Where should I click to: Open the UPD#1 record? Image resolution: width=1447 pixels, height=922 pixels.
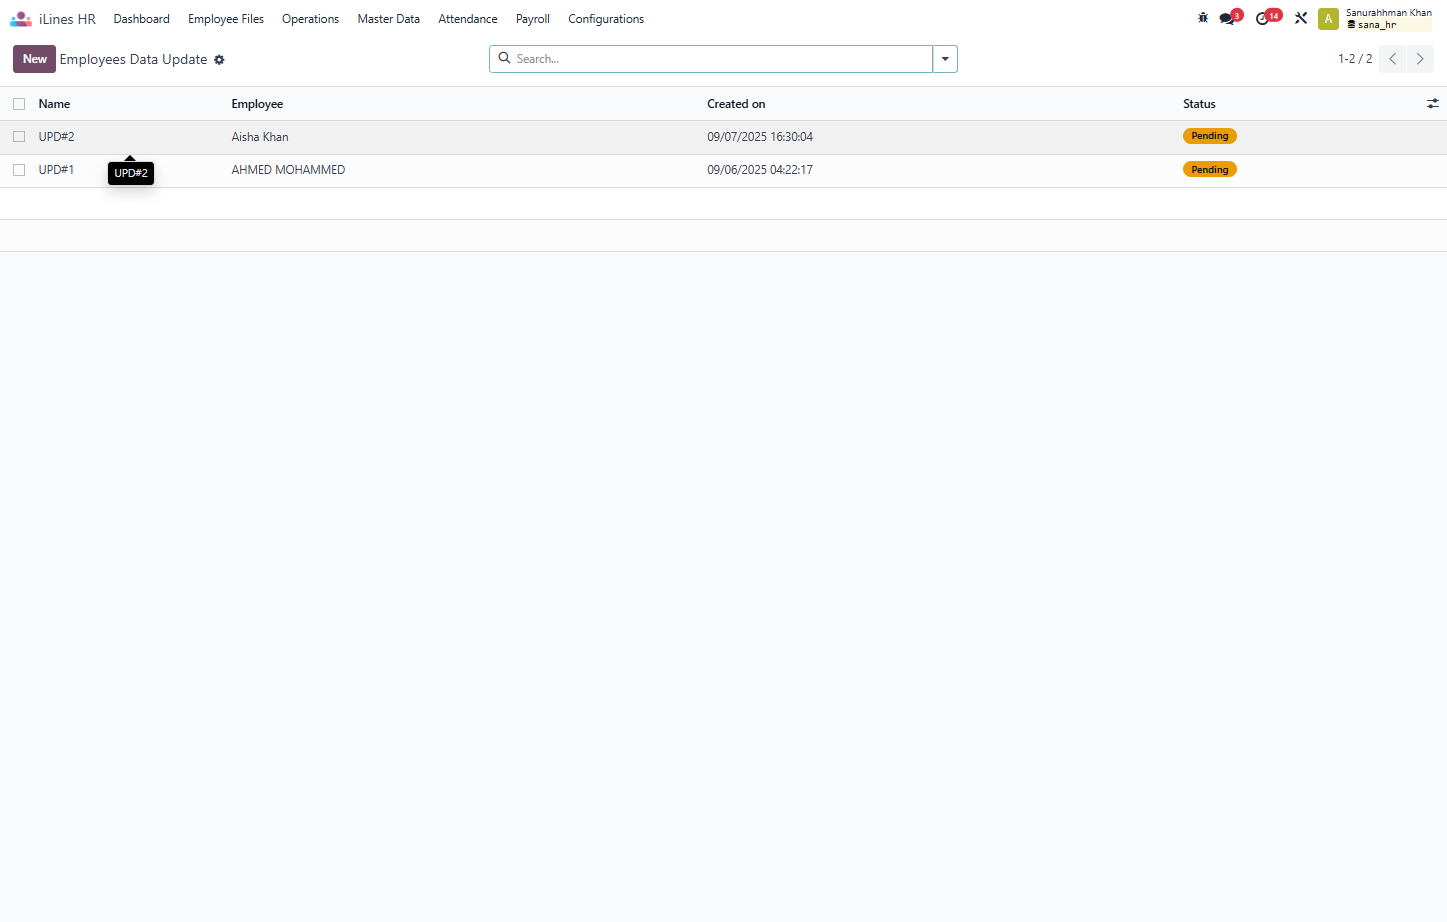56,170
